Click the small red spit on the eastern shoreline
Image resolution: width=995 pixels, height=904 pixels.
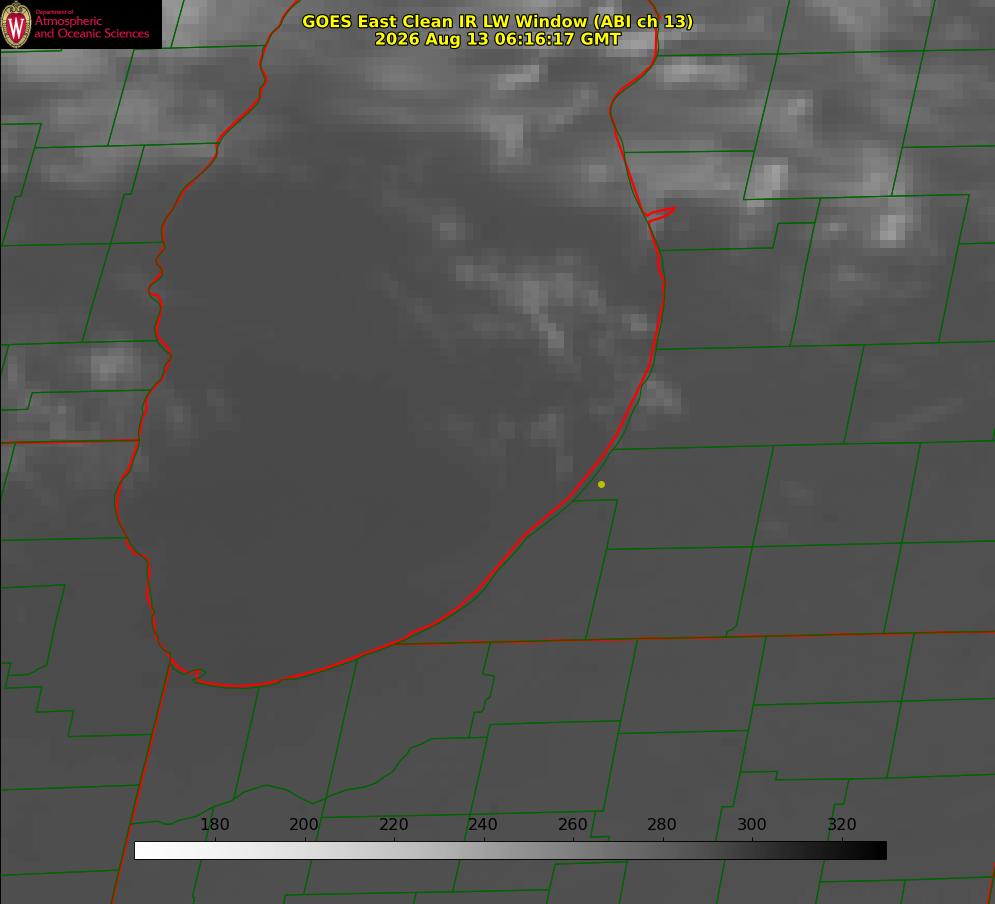click(660, 214)
